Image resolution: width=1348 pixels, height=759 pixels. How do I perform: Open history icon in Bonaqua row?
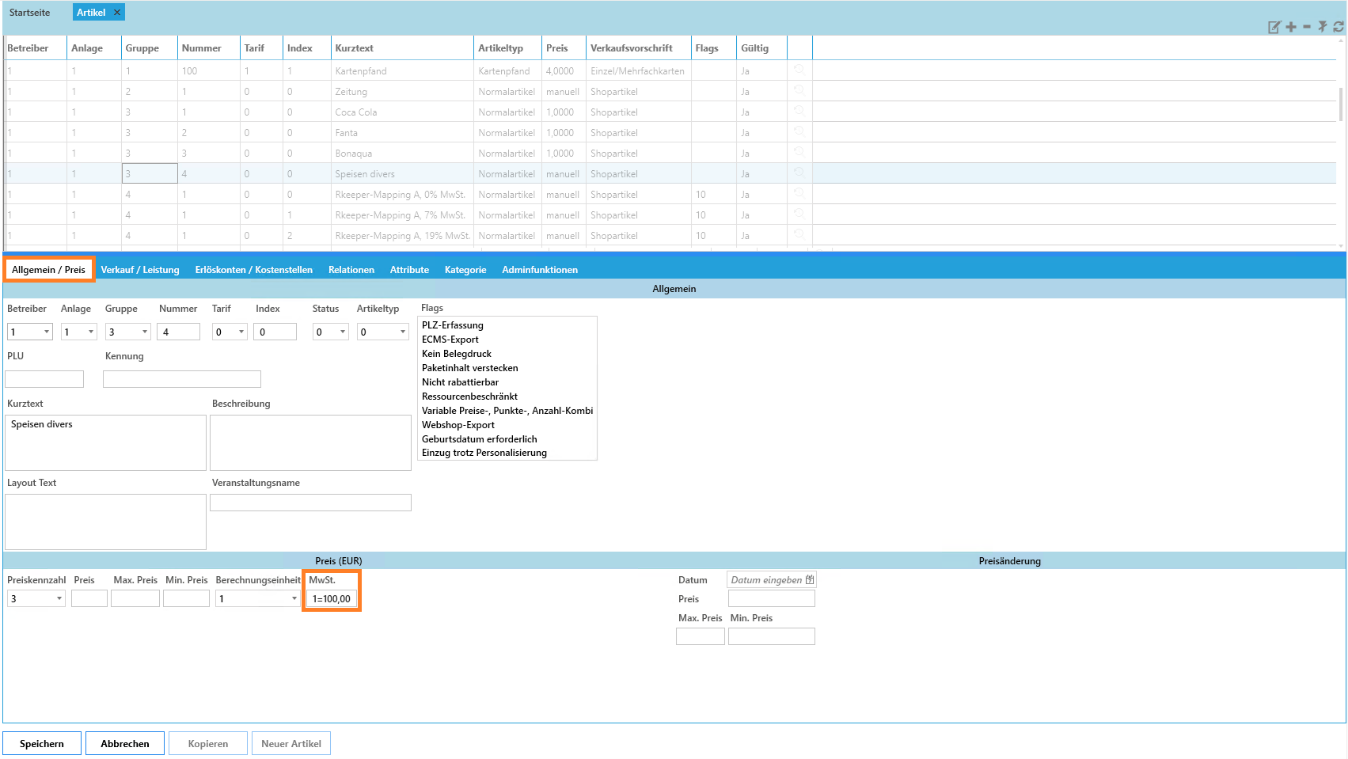(x=799, y=153)
